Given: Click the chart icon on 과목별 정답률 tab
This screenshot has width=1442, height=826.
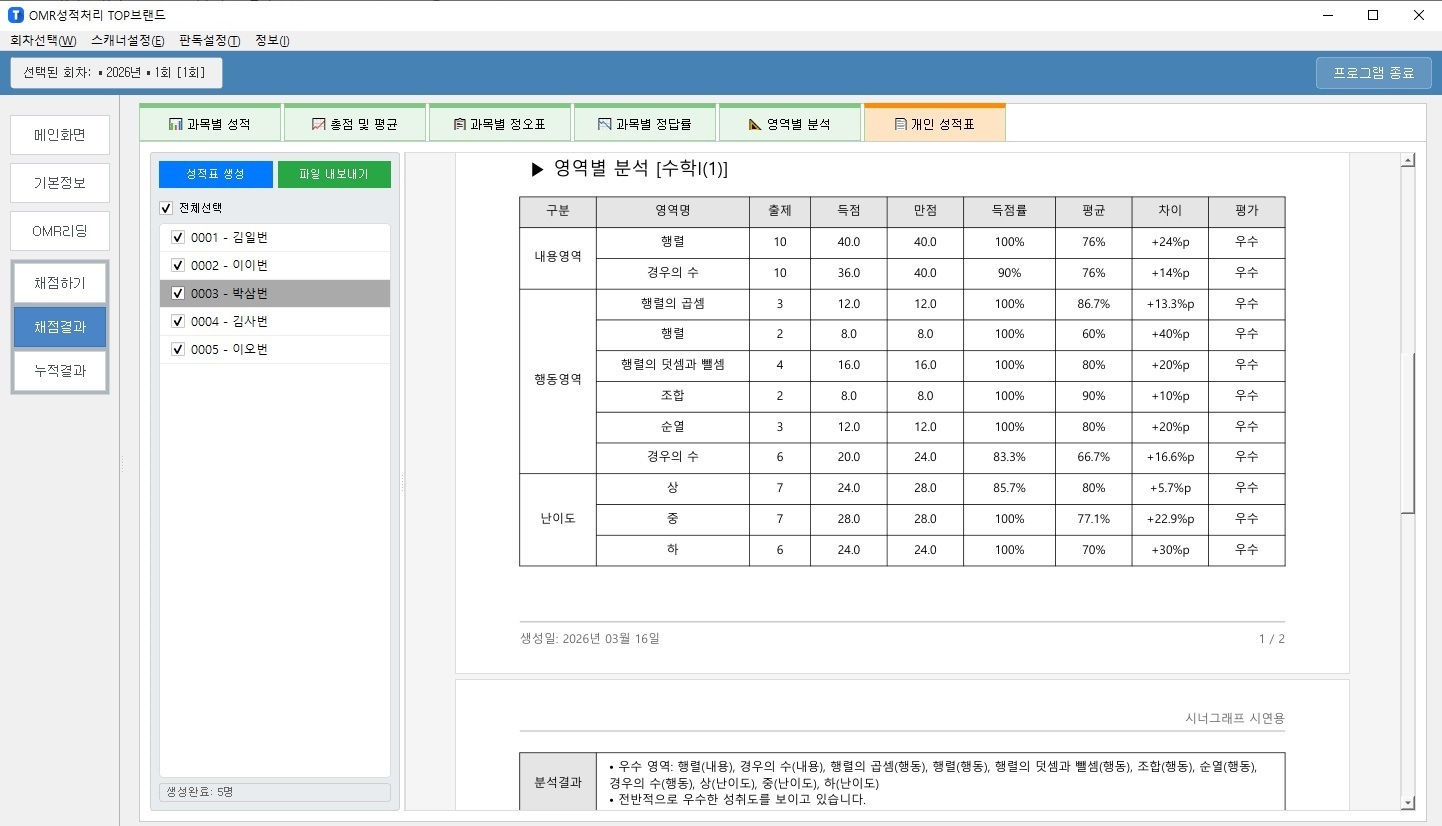Looking at the screenshot, I should click(604, 125).
